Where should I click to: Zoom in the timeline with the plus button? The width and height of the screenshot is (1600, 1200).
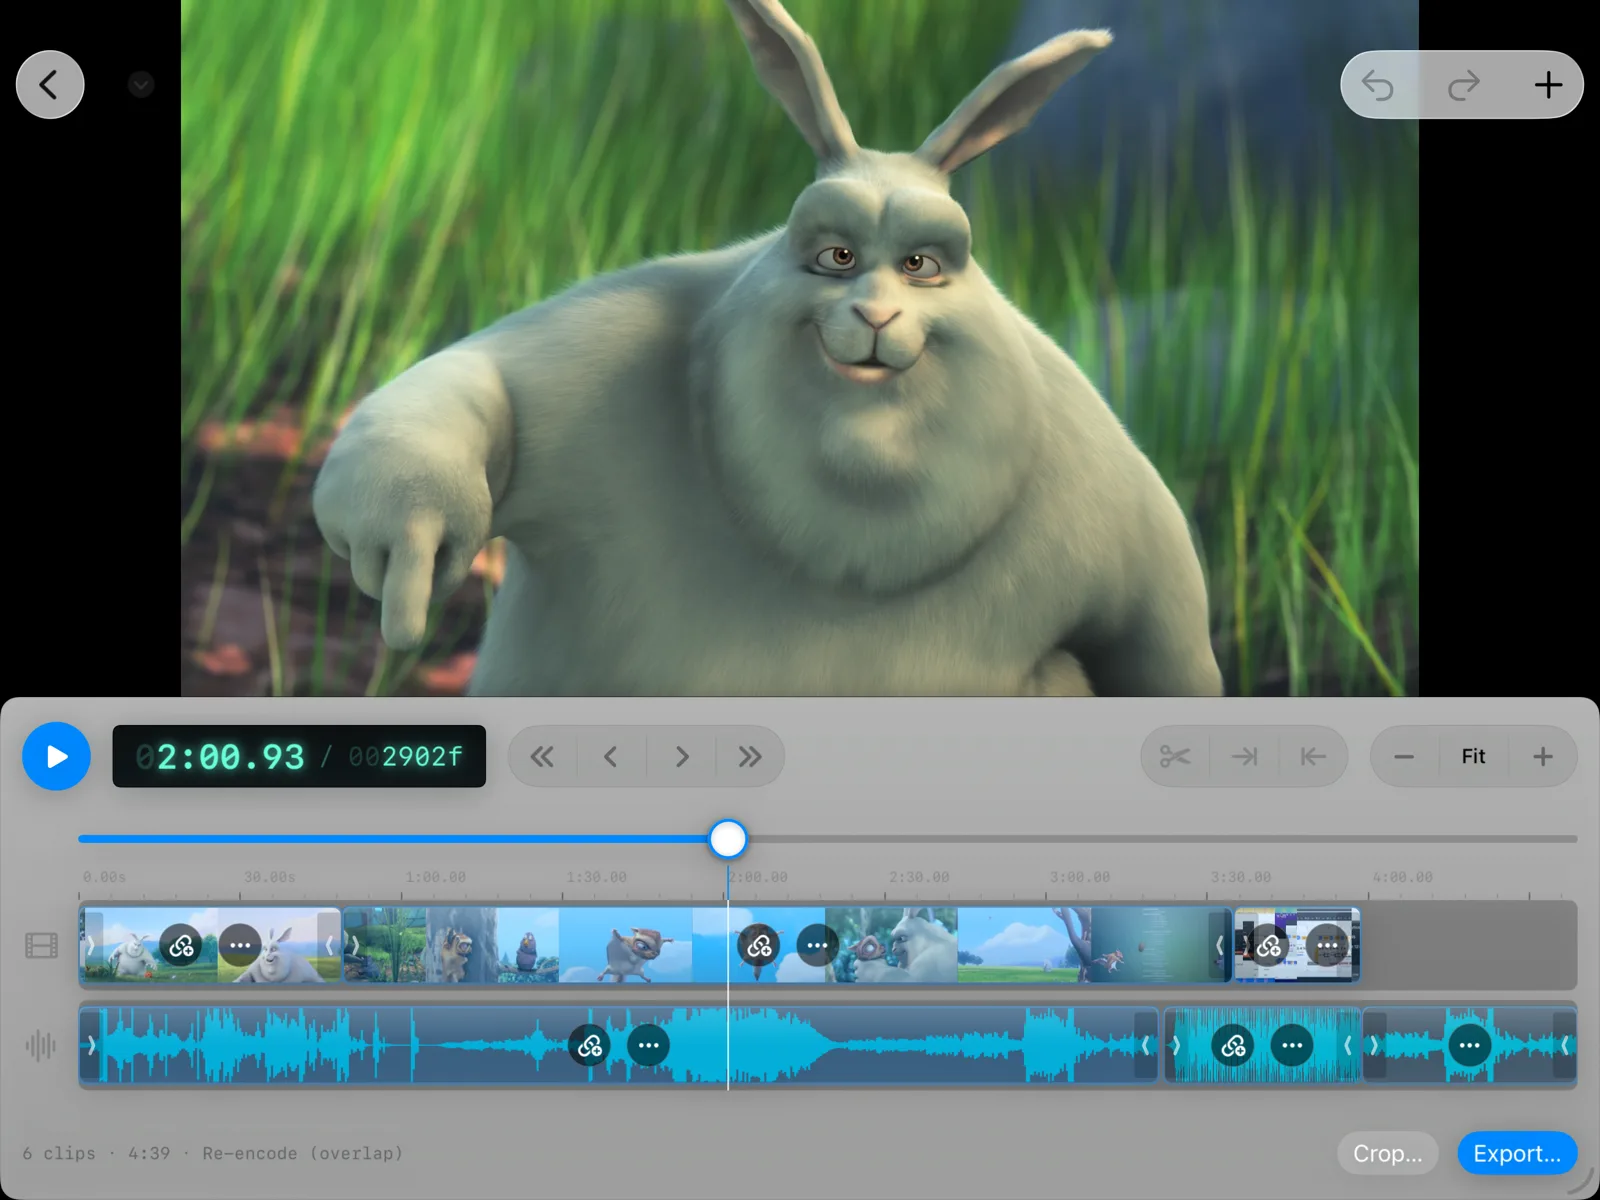1543,757
